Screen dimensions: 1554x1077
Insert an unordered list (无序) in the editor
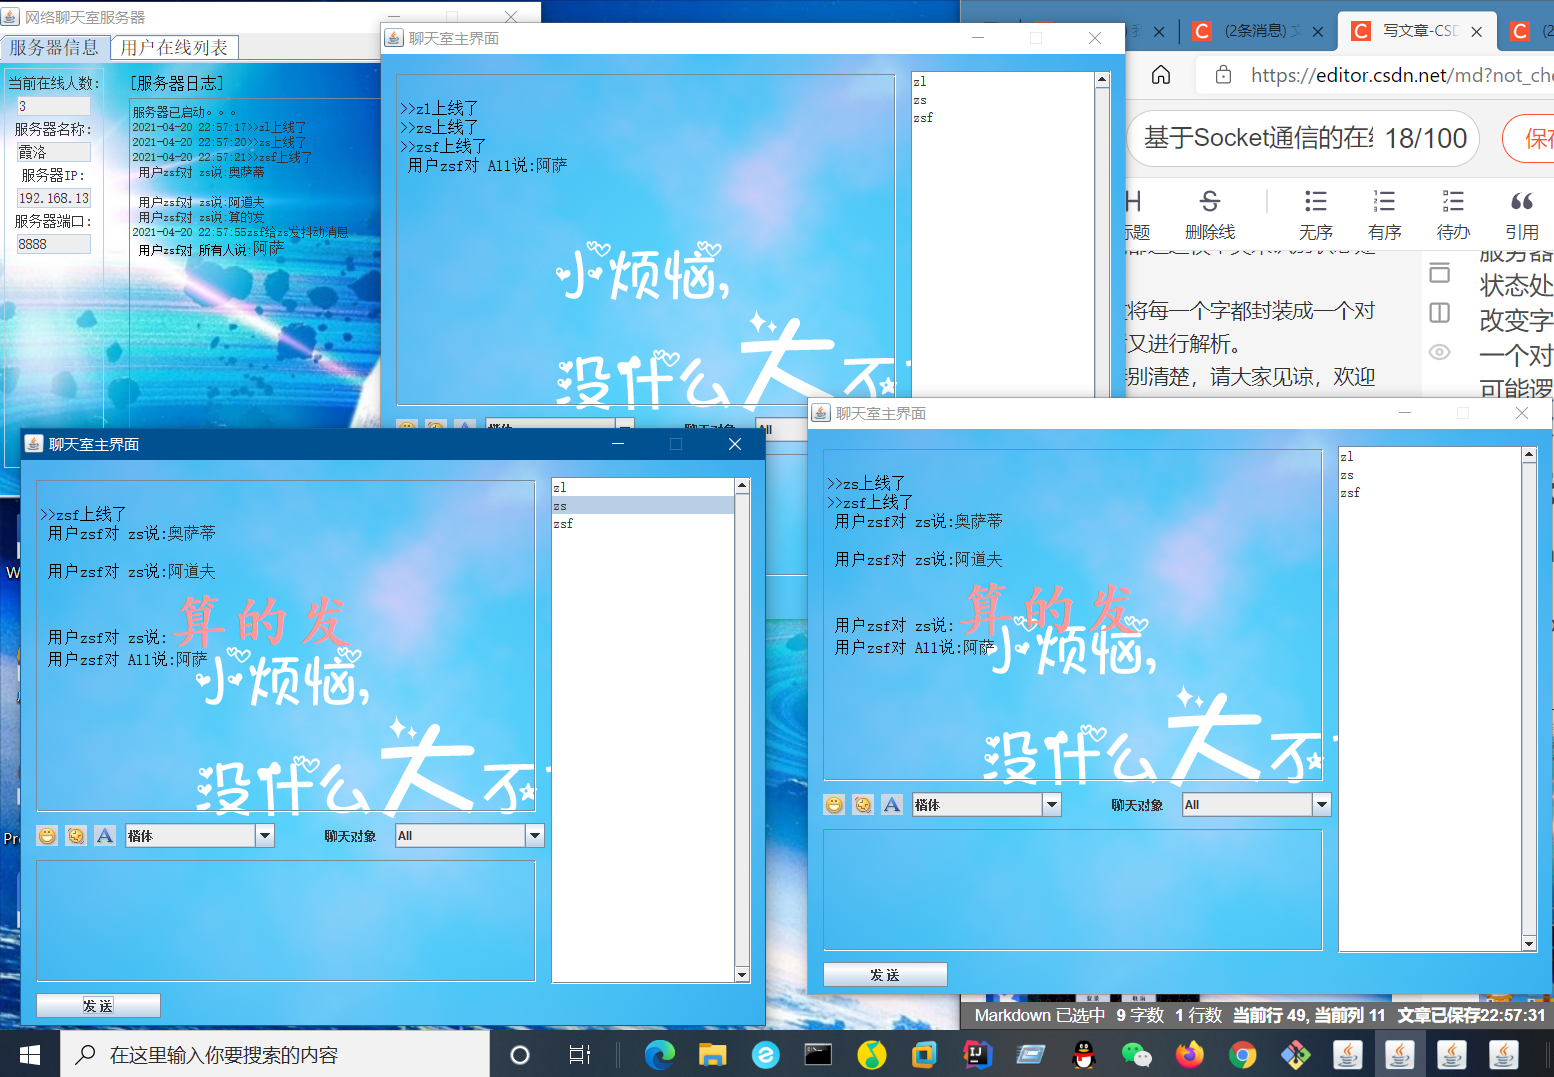pyautogui.click(x=1315, y=203)
